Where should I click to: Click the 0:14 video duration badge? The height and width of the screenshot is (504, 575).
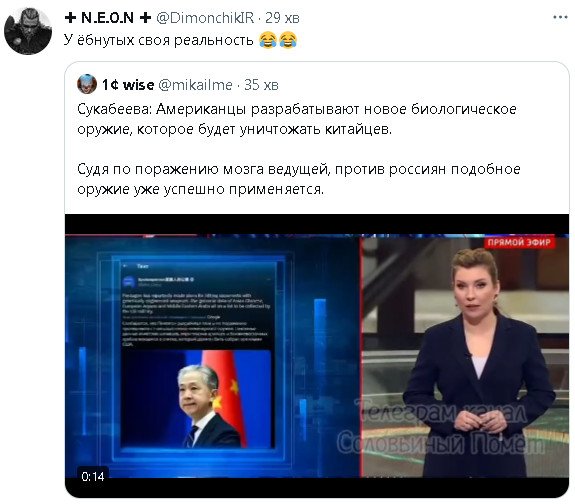(93, 476)
